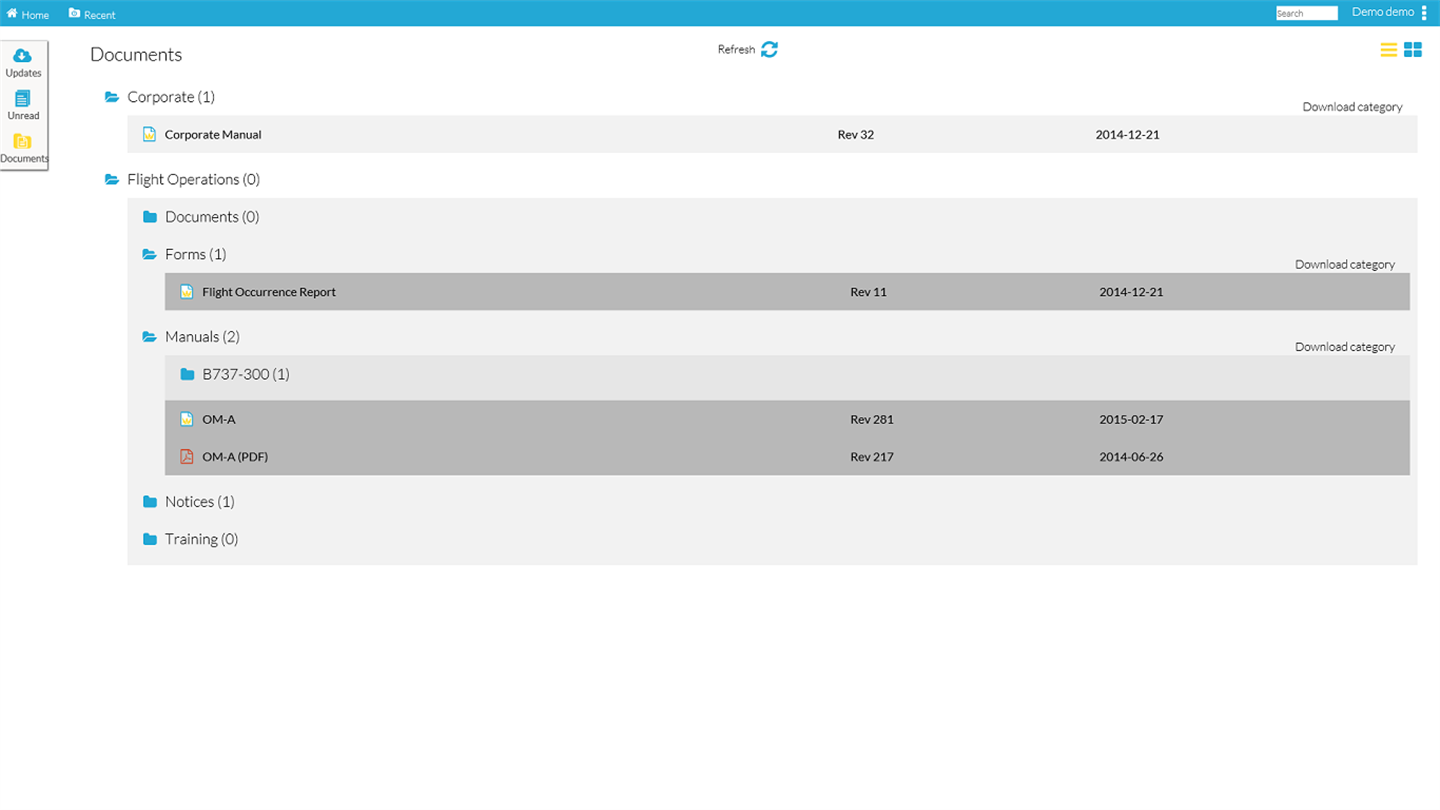The width and height of the screenshot is (1440, 810).
Task: Click Rev 11 revision value
Action: coord(868,292)
